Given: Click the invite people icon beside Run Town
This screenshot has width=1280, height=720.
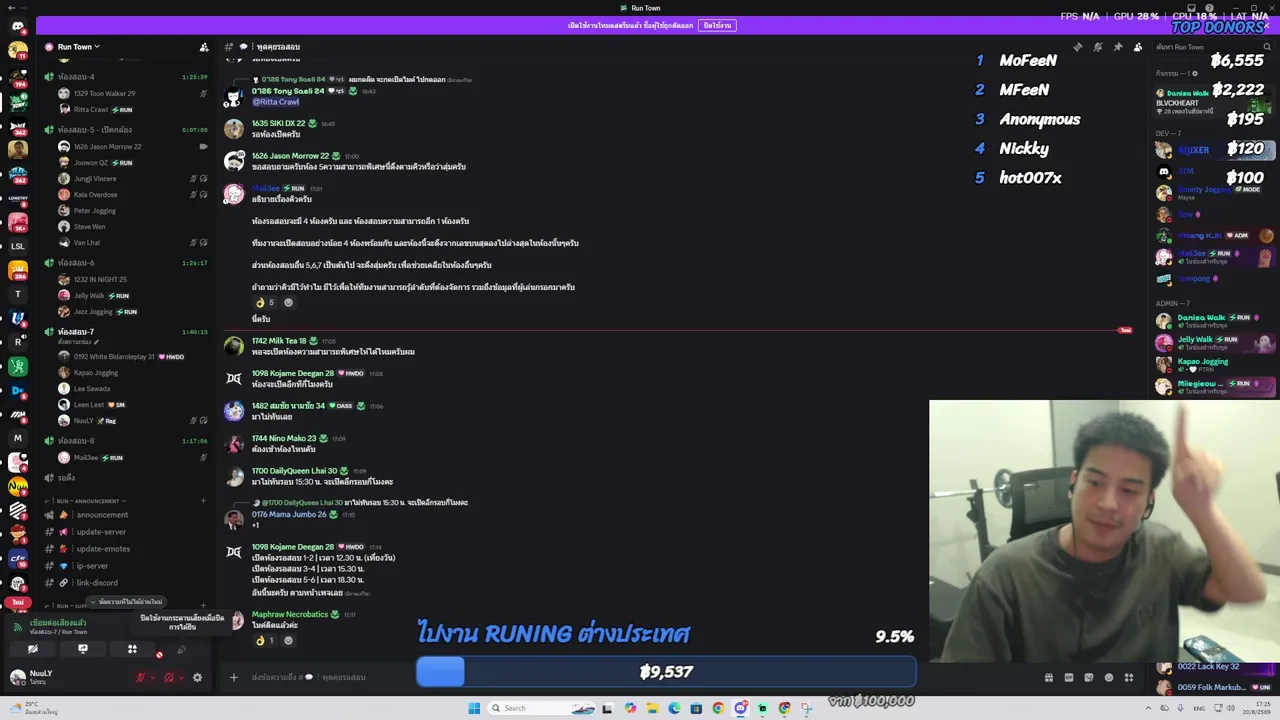Looking at the screenshot, I should coord(204,47).
